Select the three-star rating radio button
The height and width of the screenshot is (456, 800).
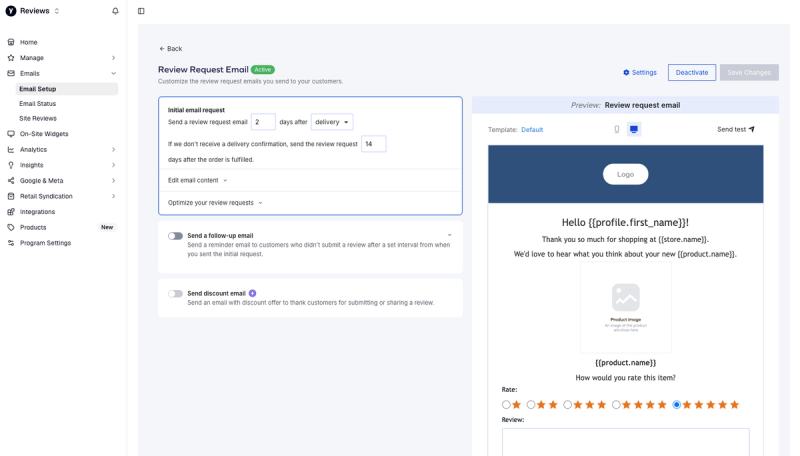(x=568, y=404)
